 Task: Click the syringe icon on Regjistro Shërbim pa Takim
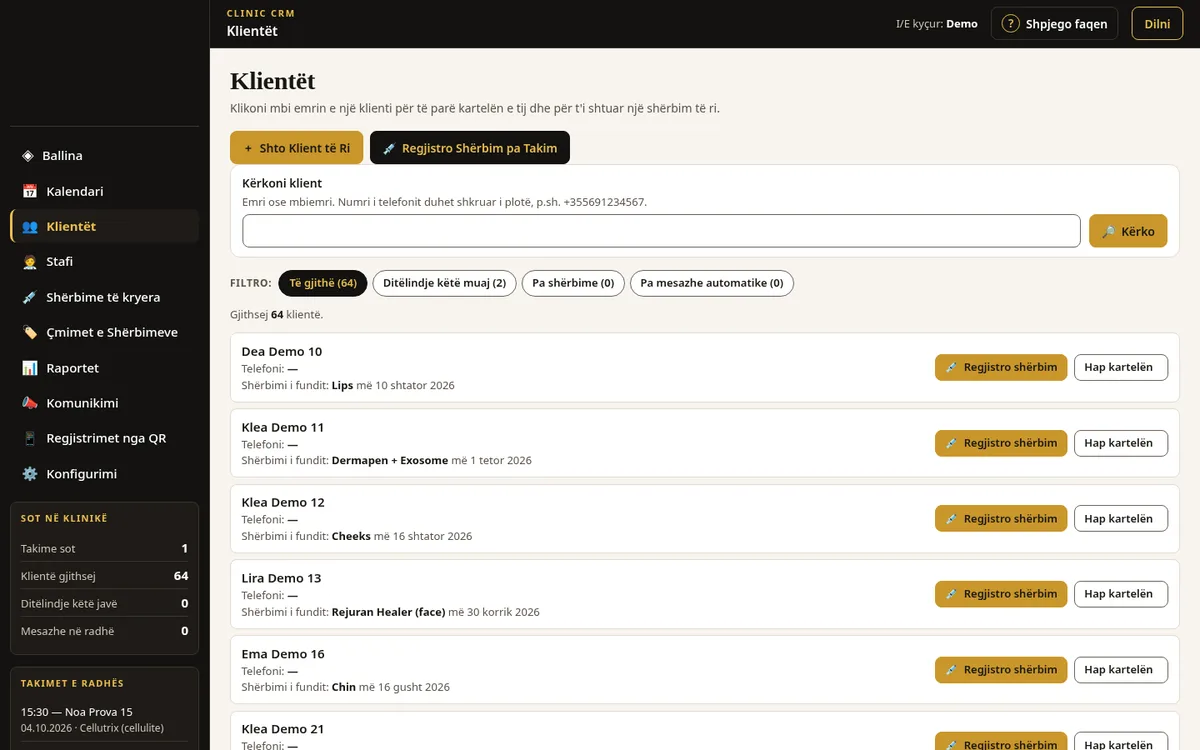(x=389, y=148)
